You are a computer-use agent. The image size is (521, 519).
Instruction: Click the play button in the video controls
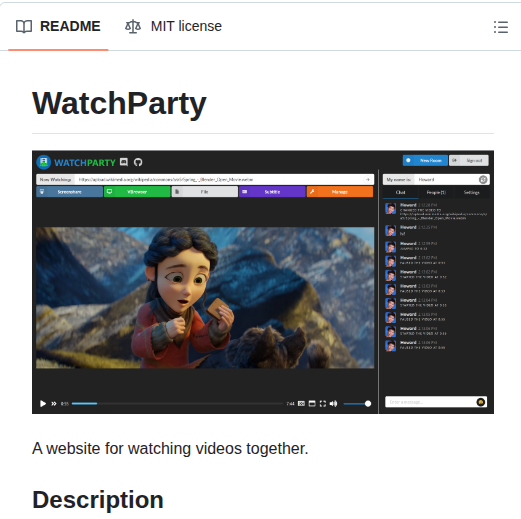[43, 404]
